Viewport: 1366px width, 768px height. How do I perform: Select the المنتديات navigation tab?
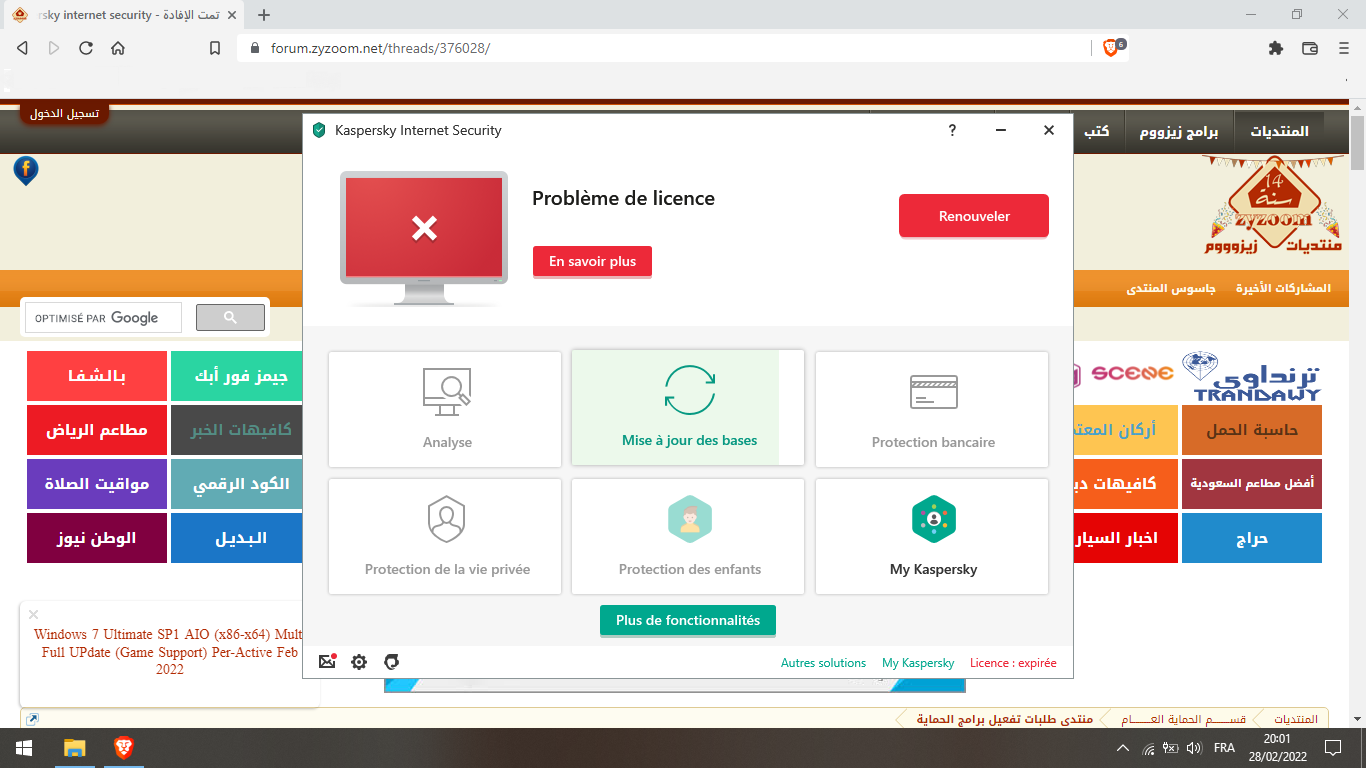(x=1280, y=132)
